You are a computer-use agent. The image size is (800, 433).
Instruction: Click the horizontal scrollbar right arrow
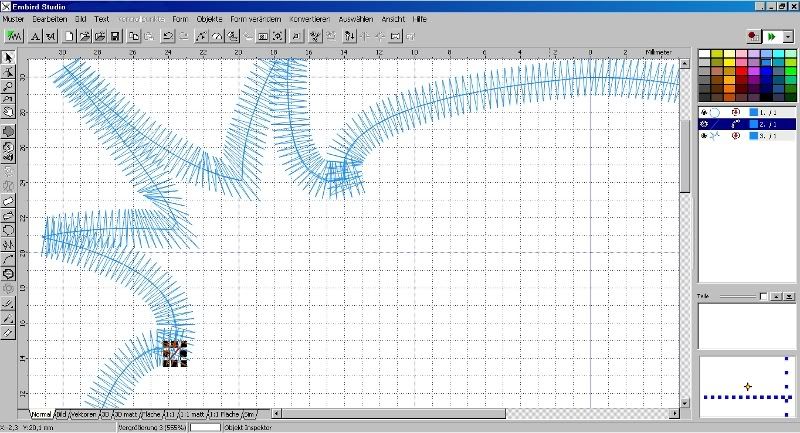pyautogui.click(x=675, y=414)
